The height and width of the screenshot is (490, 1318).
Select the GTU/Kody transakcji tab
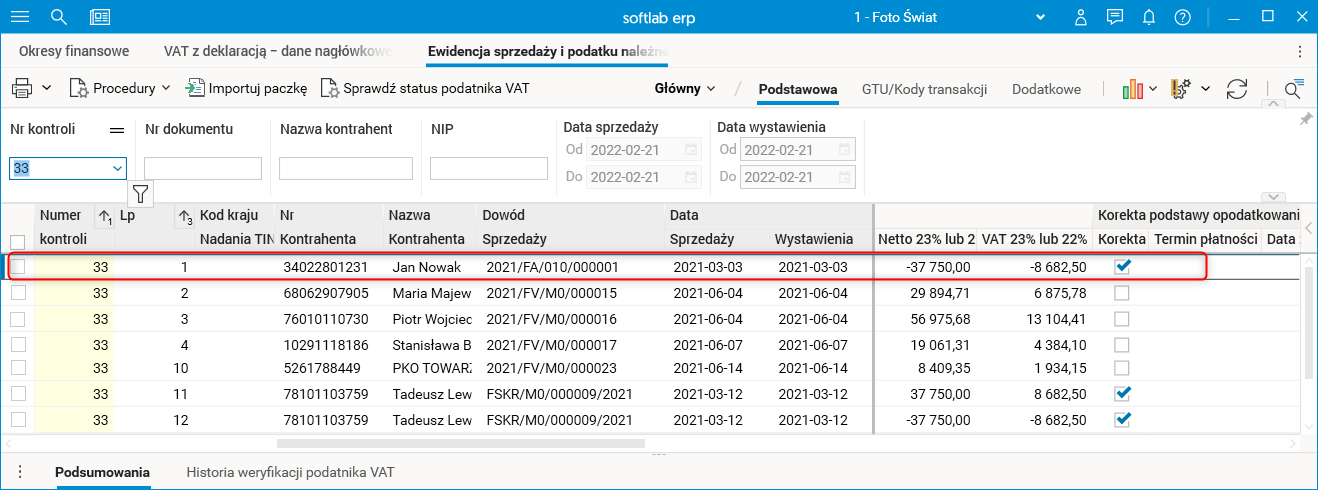[924, 89]
